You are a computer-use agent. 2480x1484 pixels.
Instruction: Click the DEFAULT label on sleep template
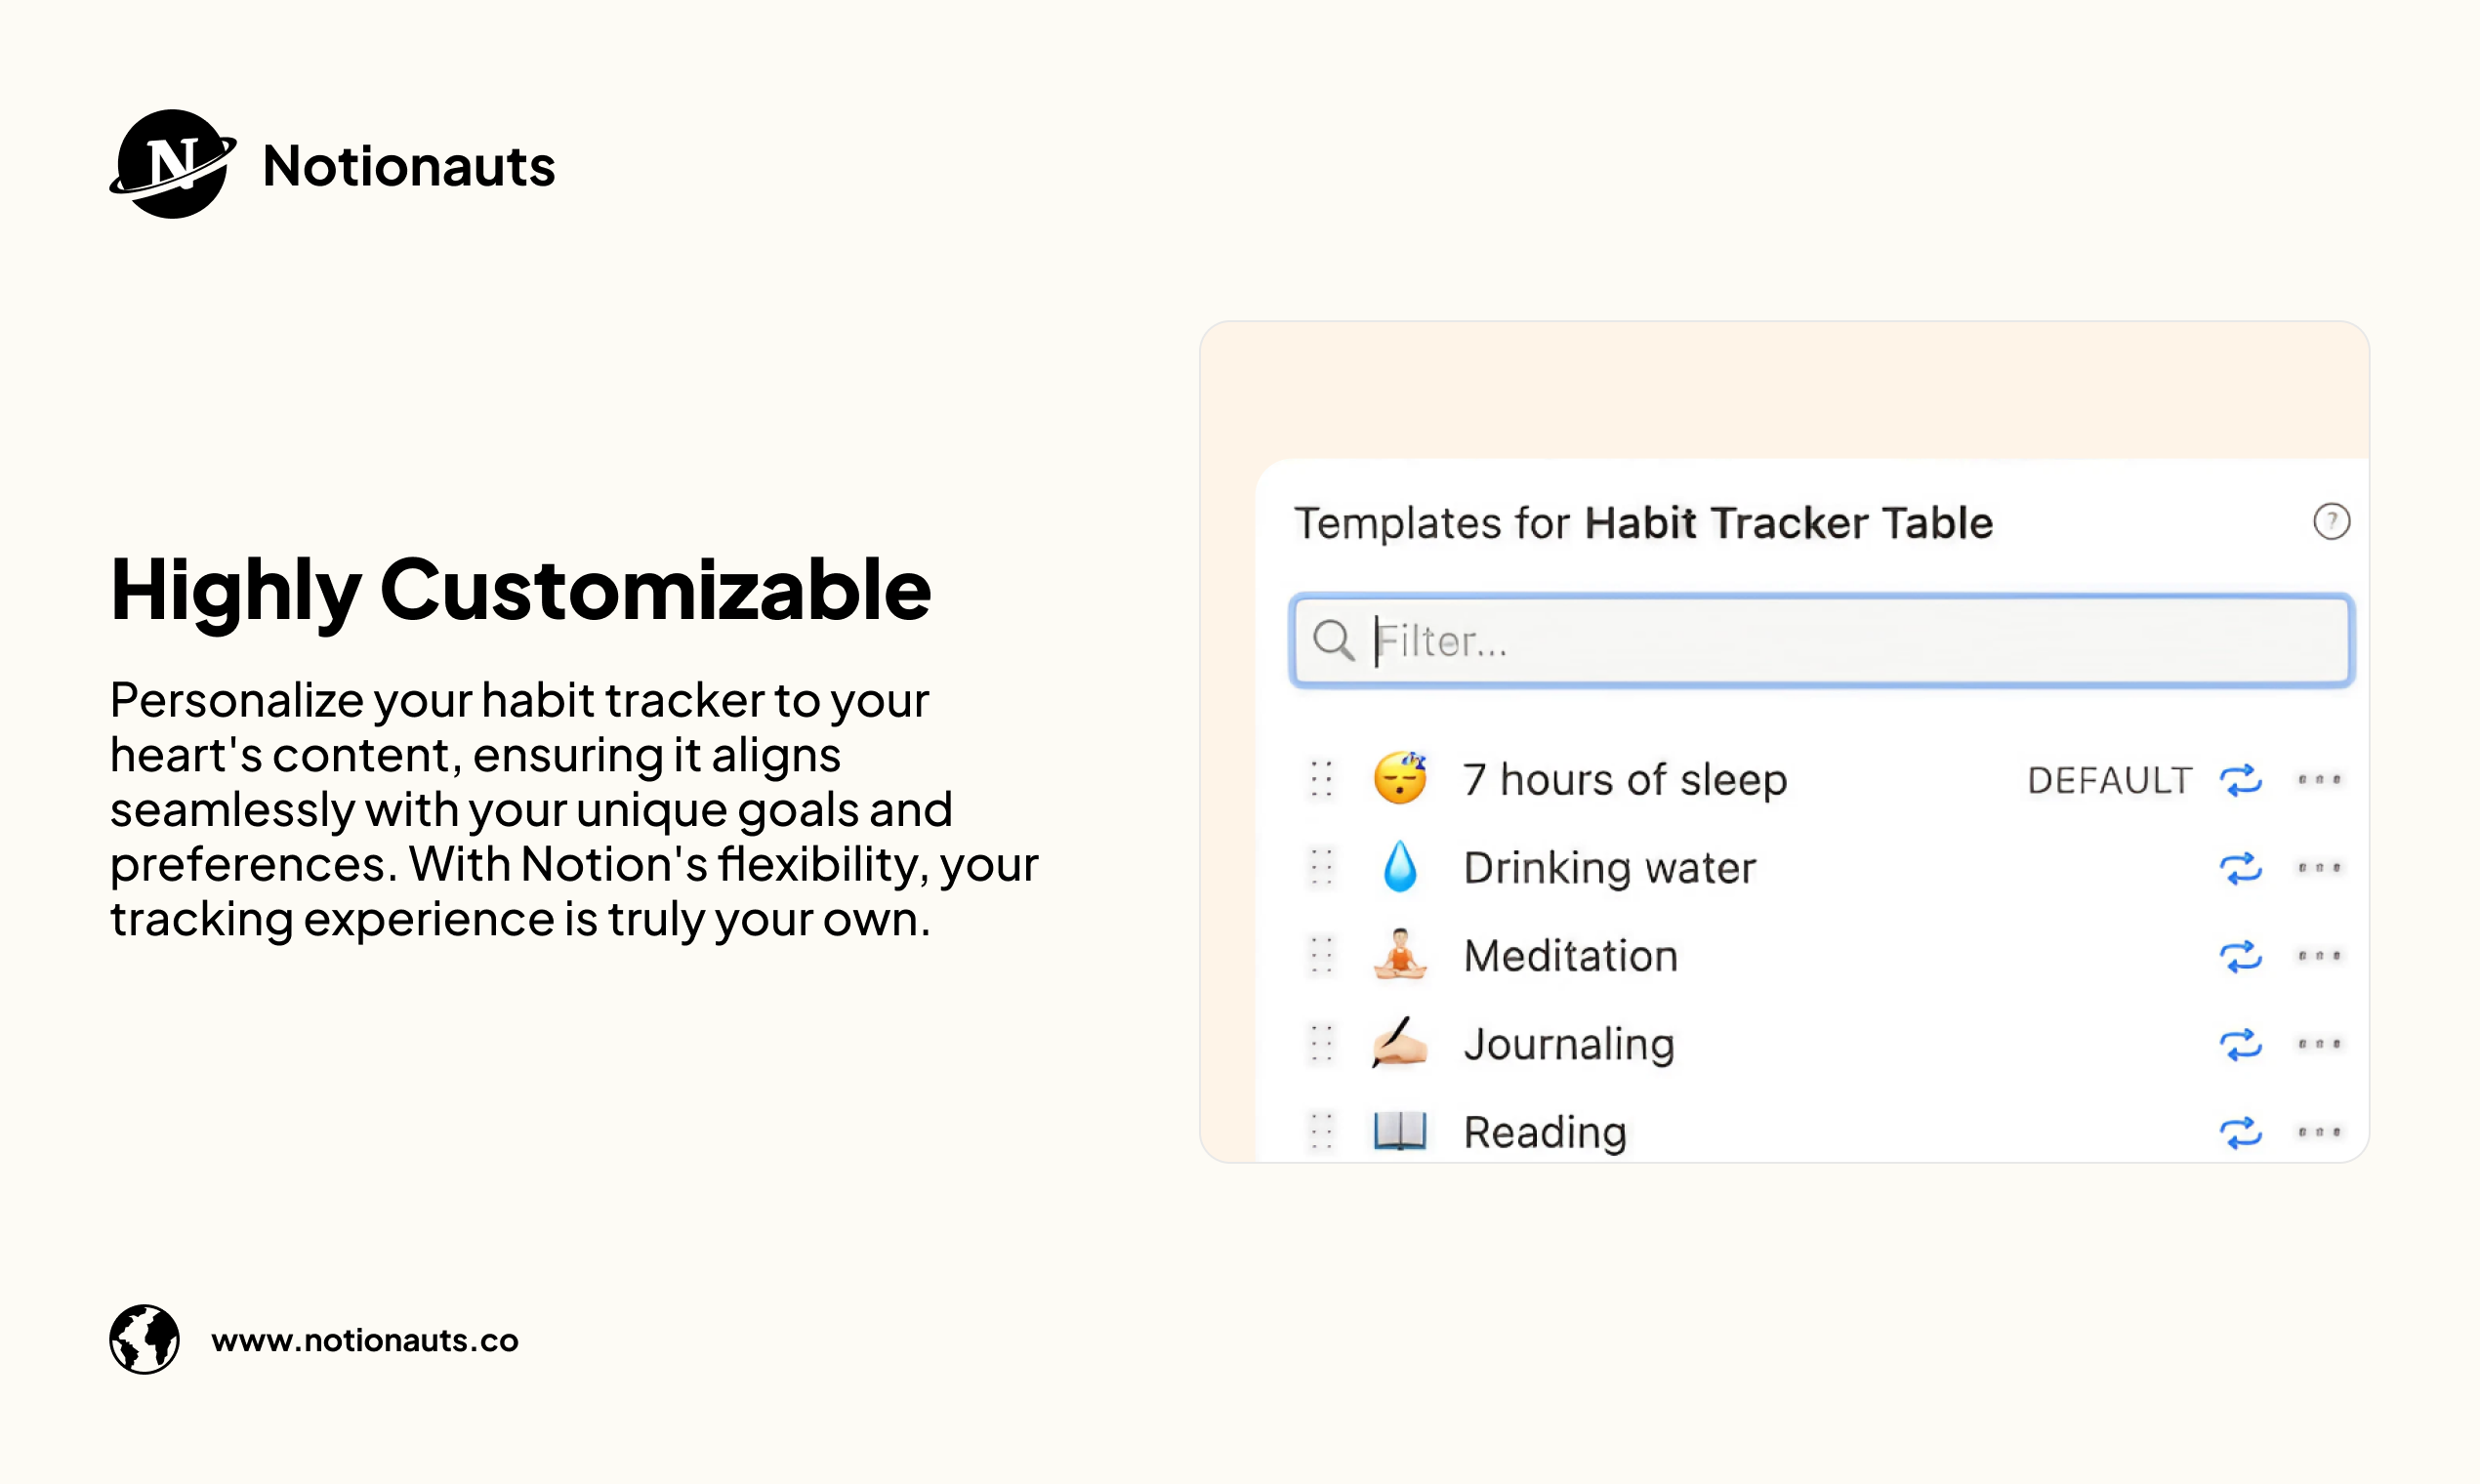(x=2109, y=780)
